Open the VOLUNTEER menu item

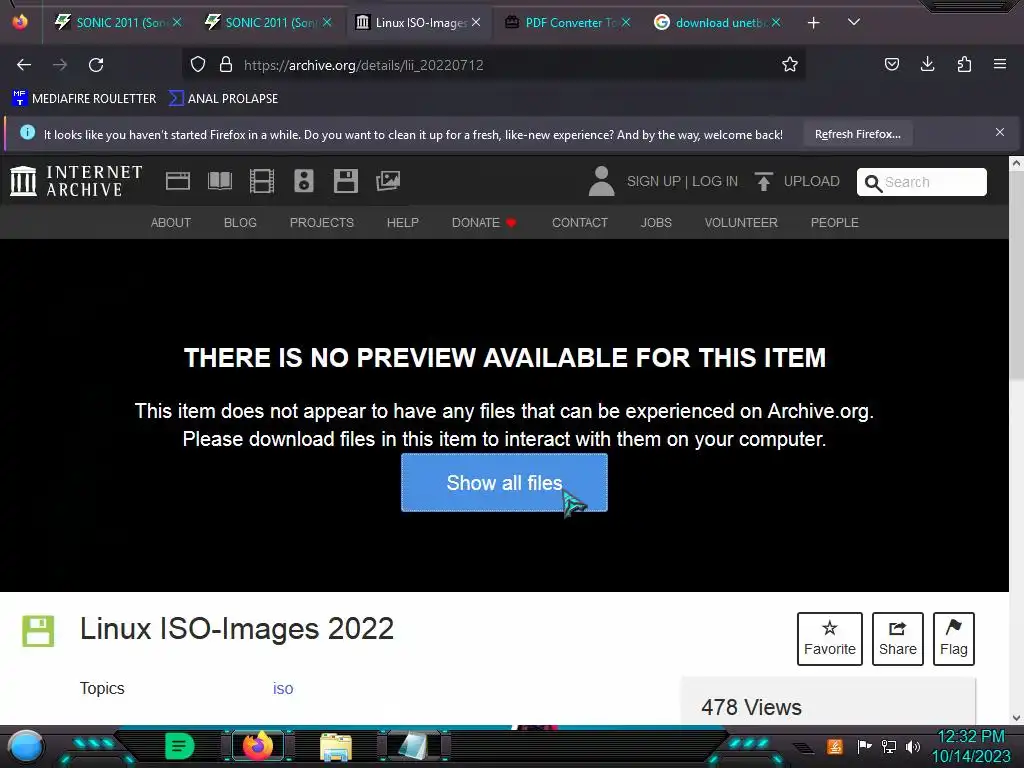click(741, 223)
